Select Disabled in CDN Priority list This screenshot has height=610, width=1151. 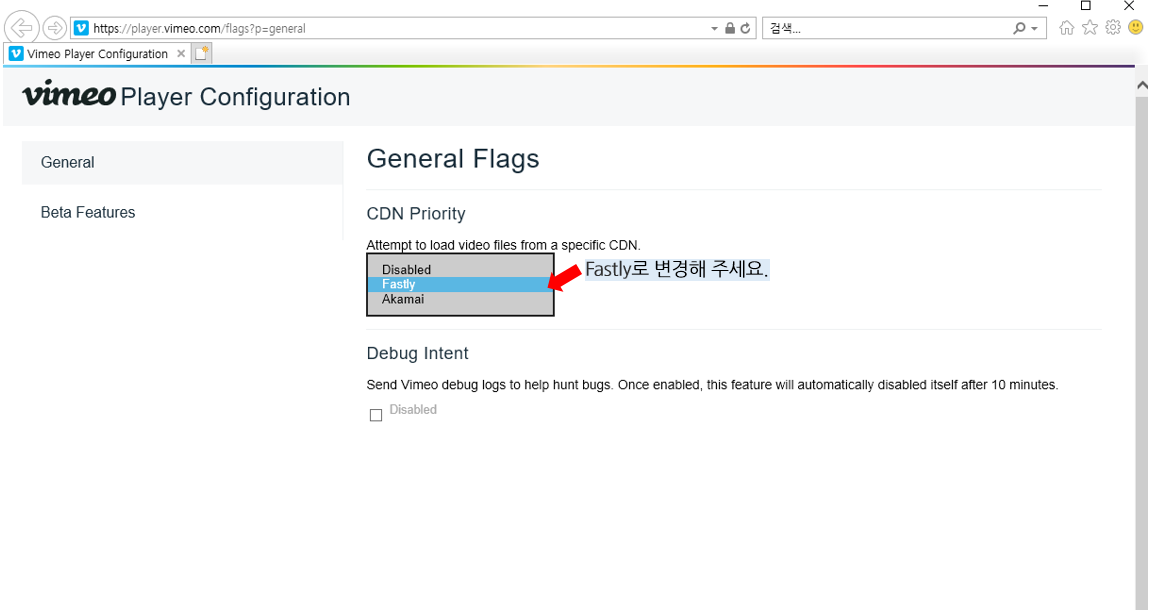point(406,269)
